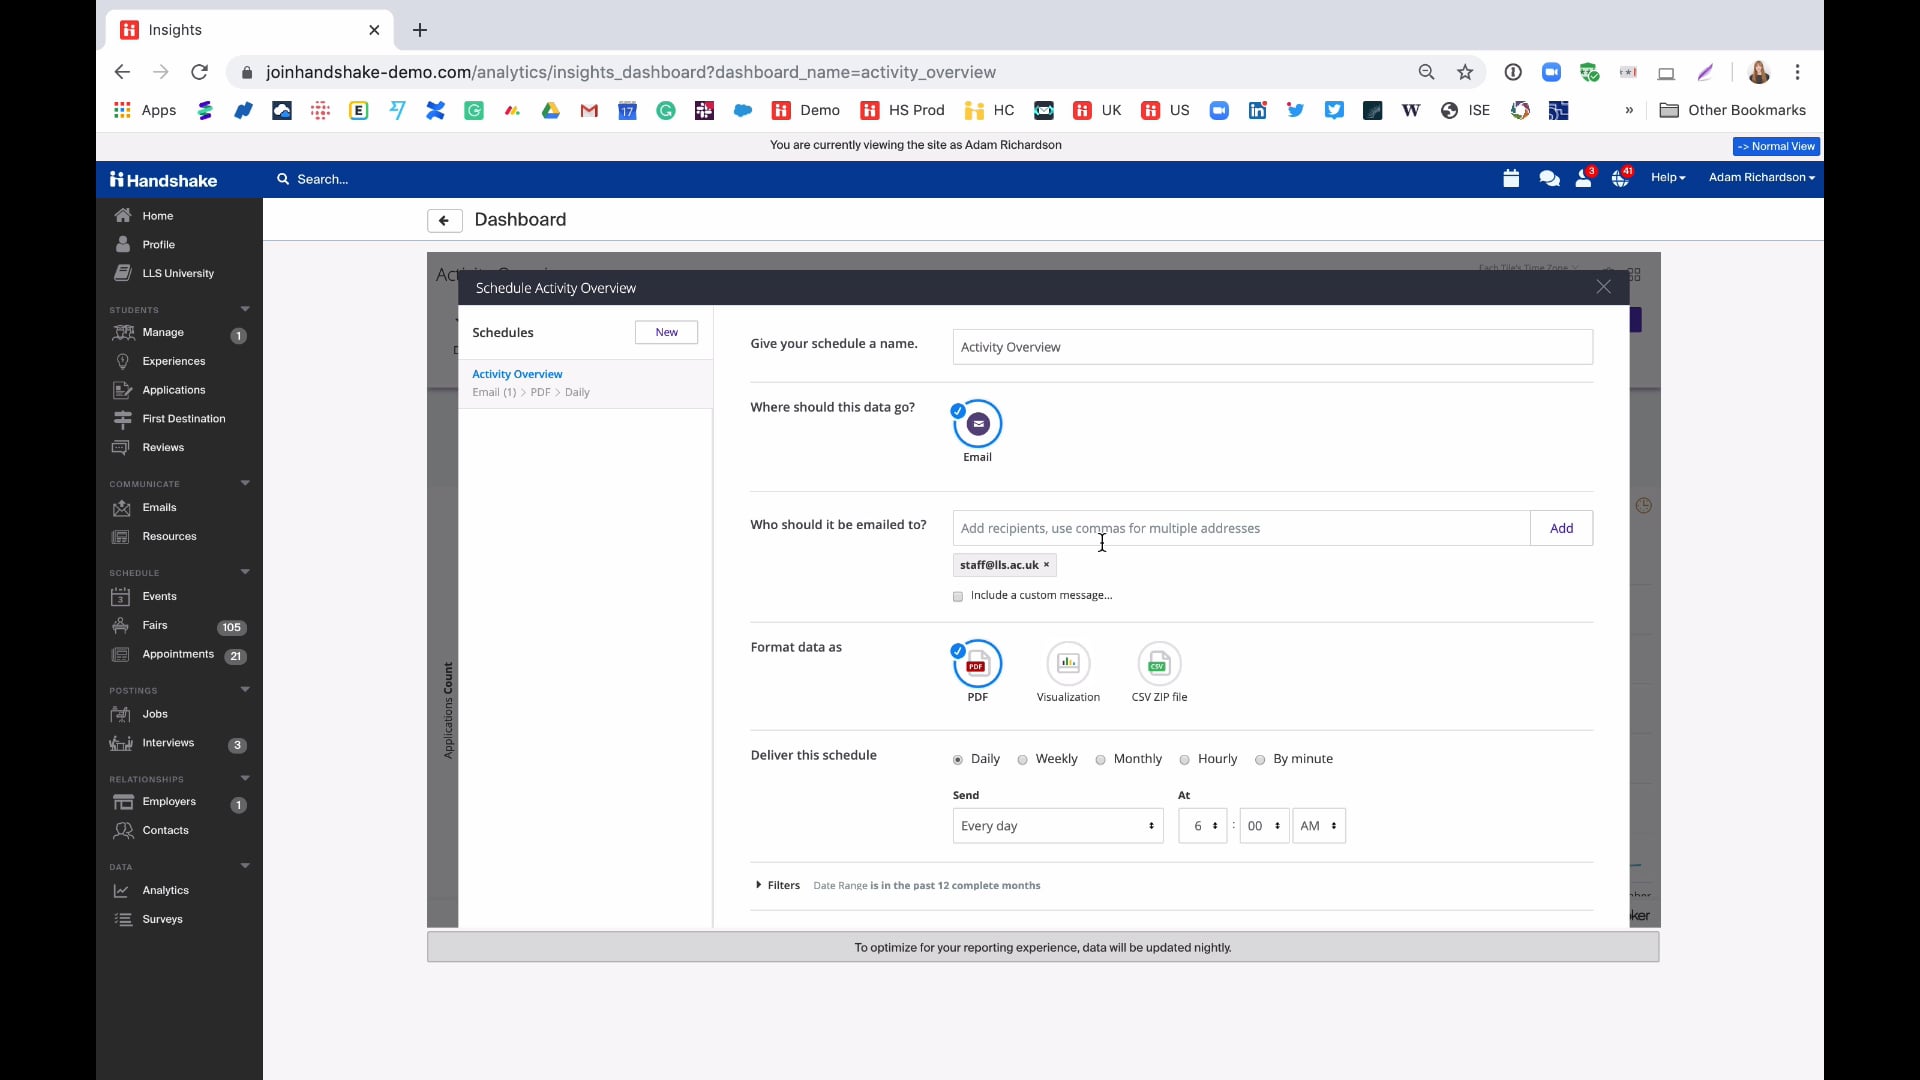Open the hour dropdown showing 6
The width and height of the screenshot is (1920, 1080).
point(1202,826)
